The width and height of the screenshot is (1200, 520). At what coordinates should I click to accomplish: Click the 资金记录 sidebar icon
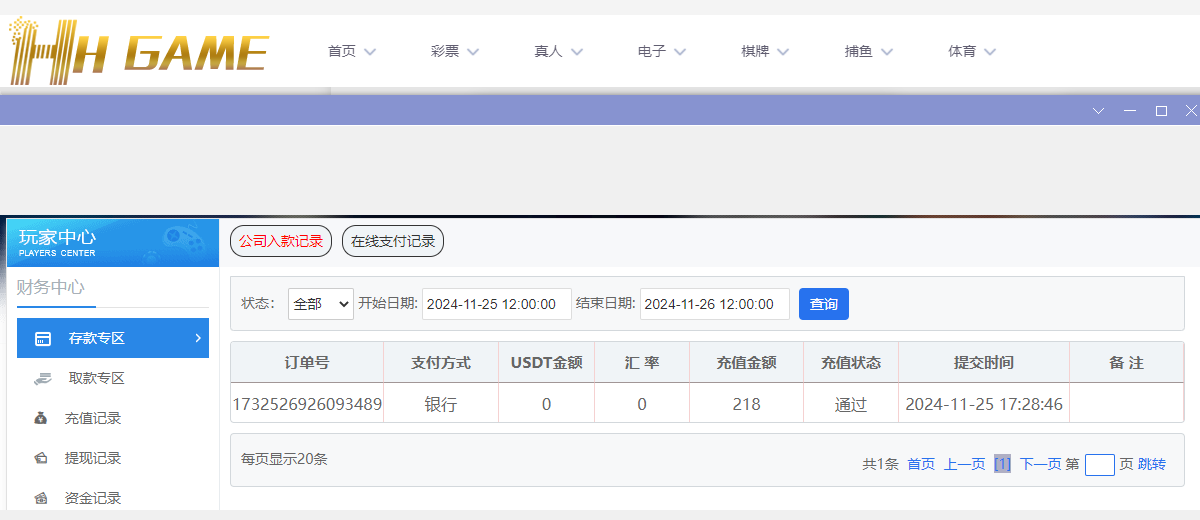[41, 497]
